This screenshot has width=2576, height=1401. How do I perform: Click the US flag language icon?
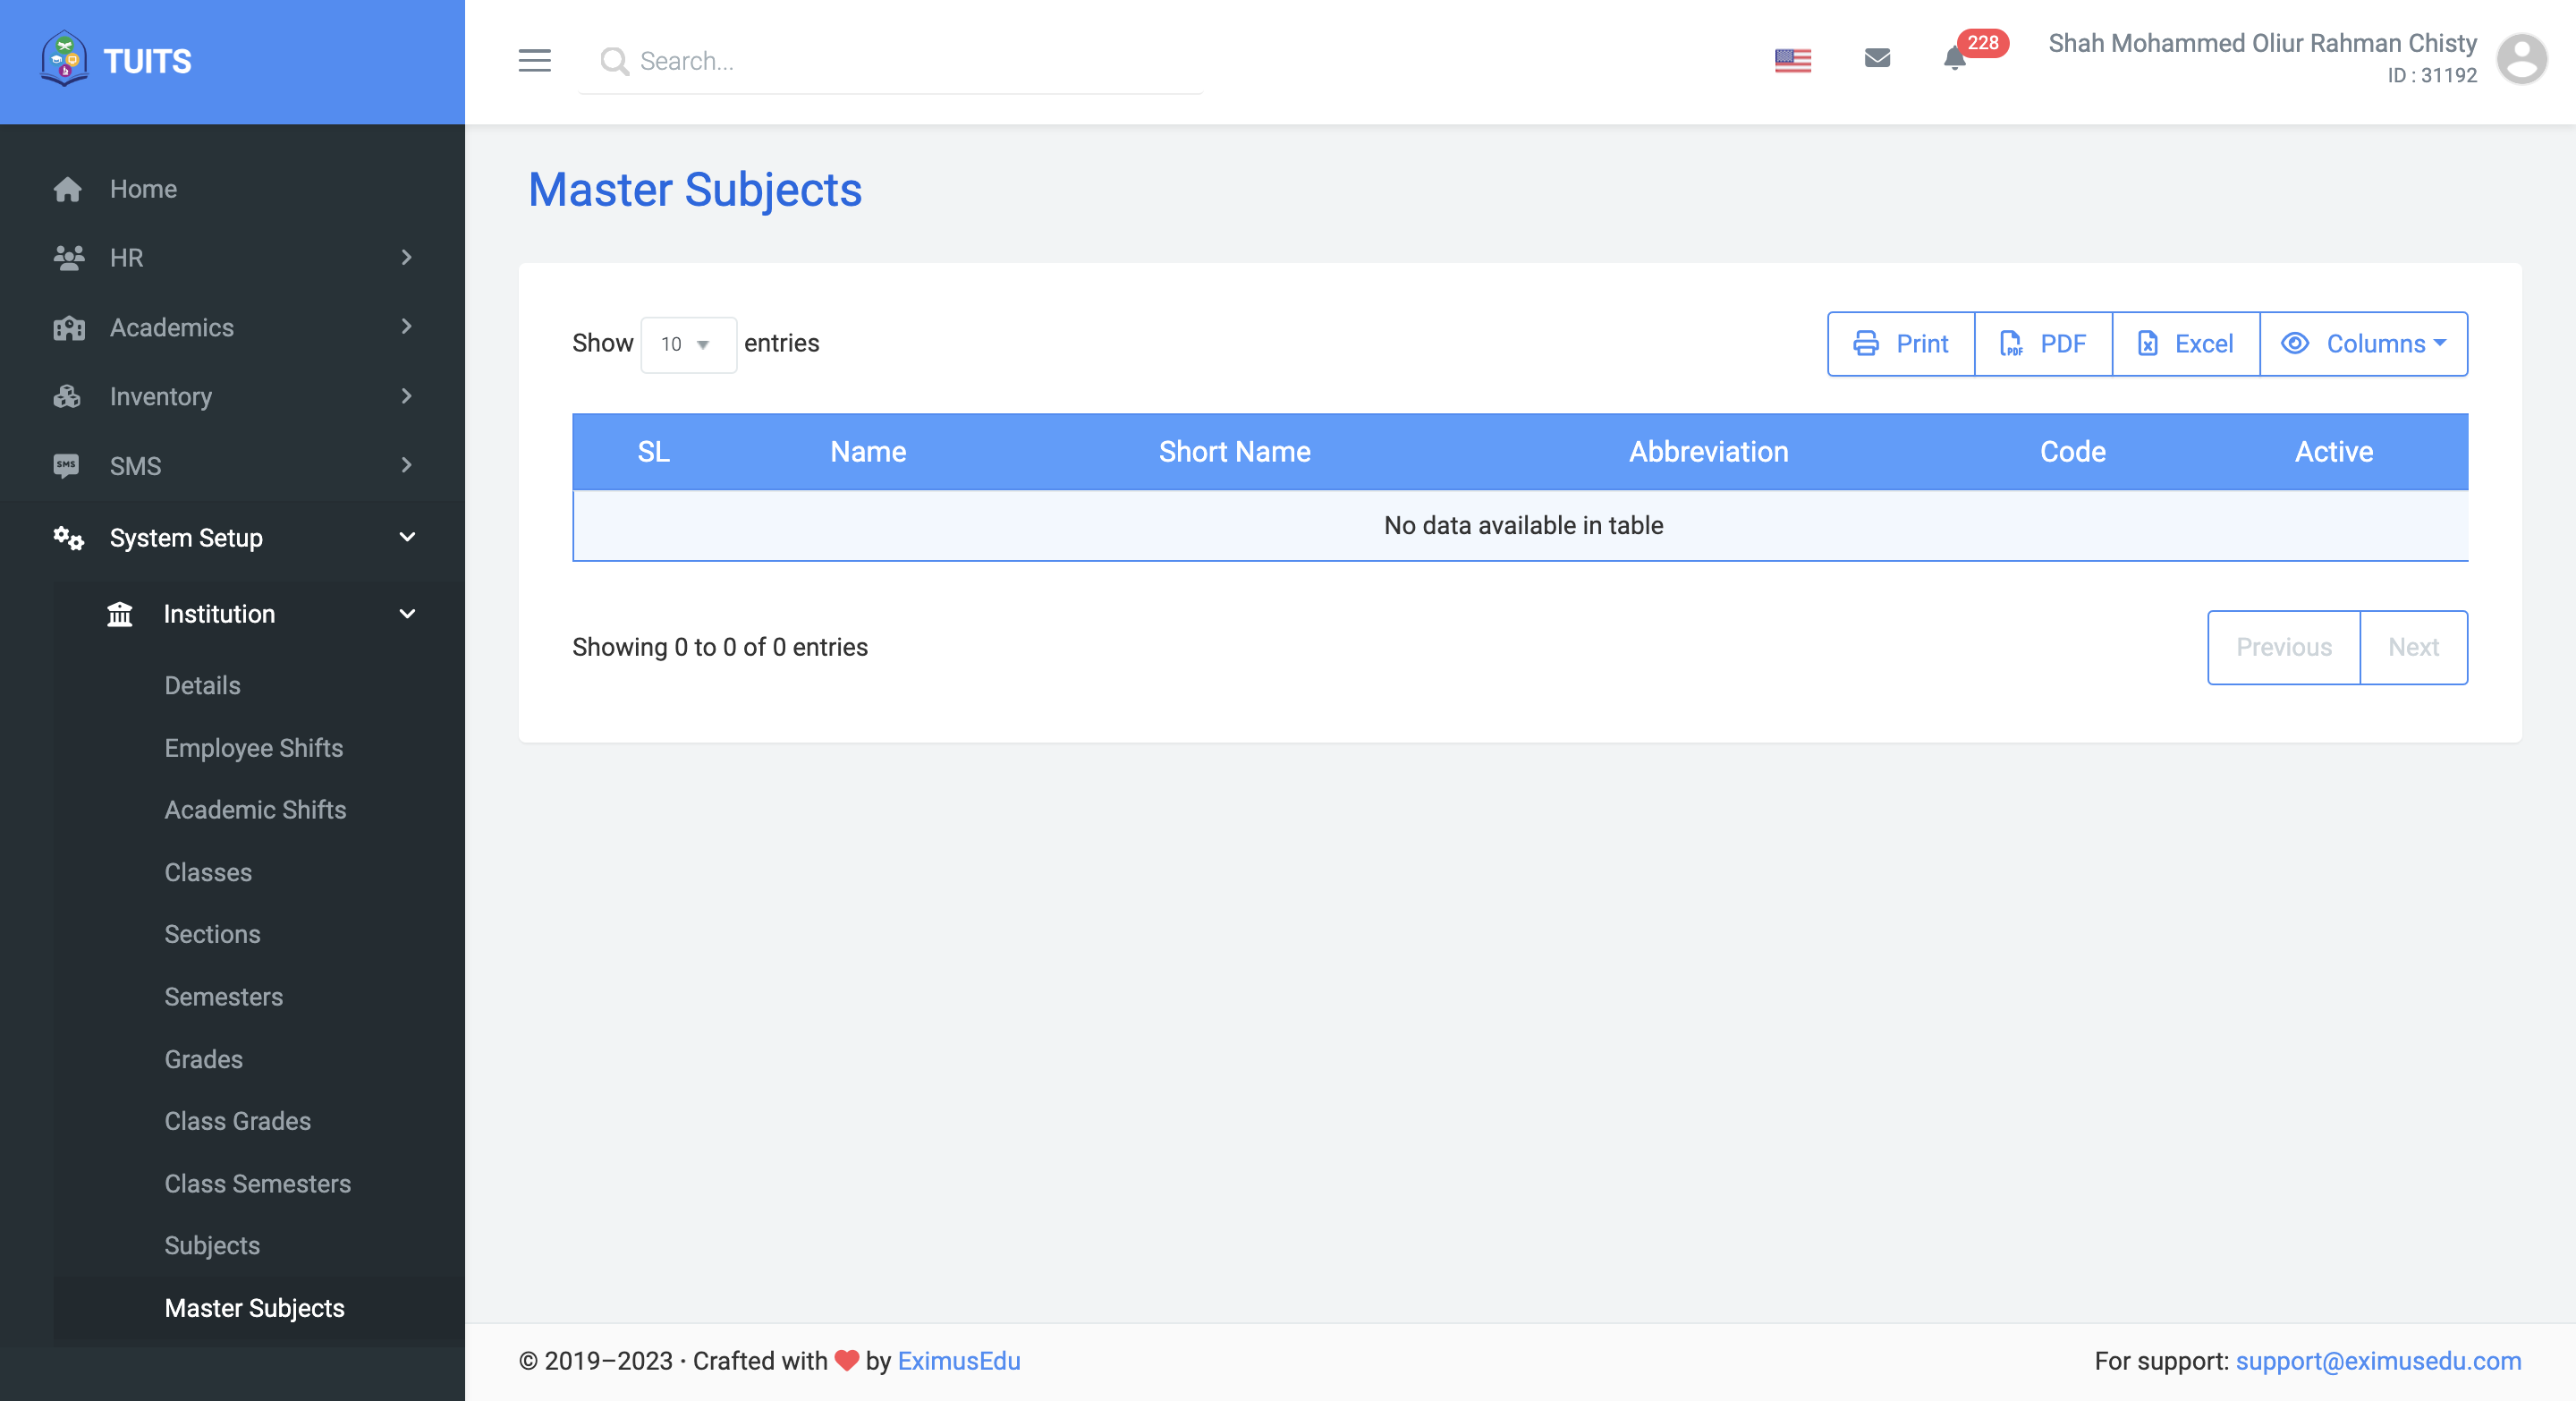tap(1792, 61)
